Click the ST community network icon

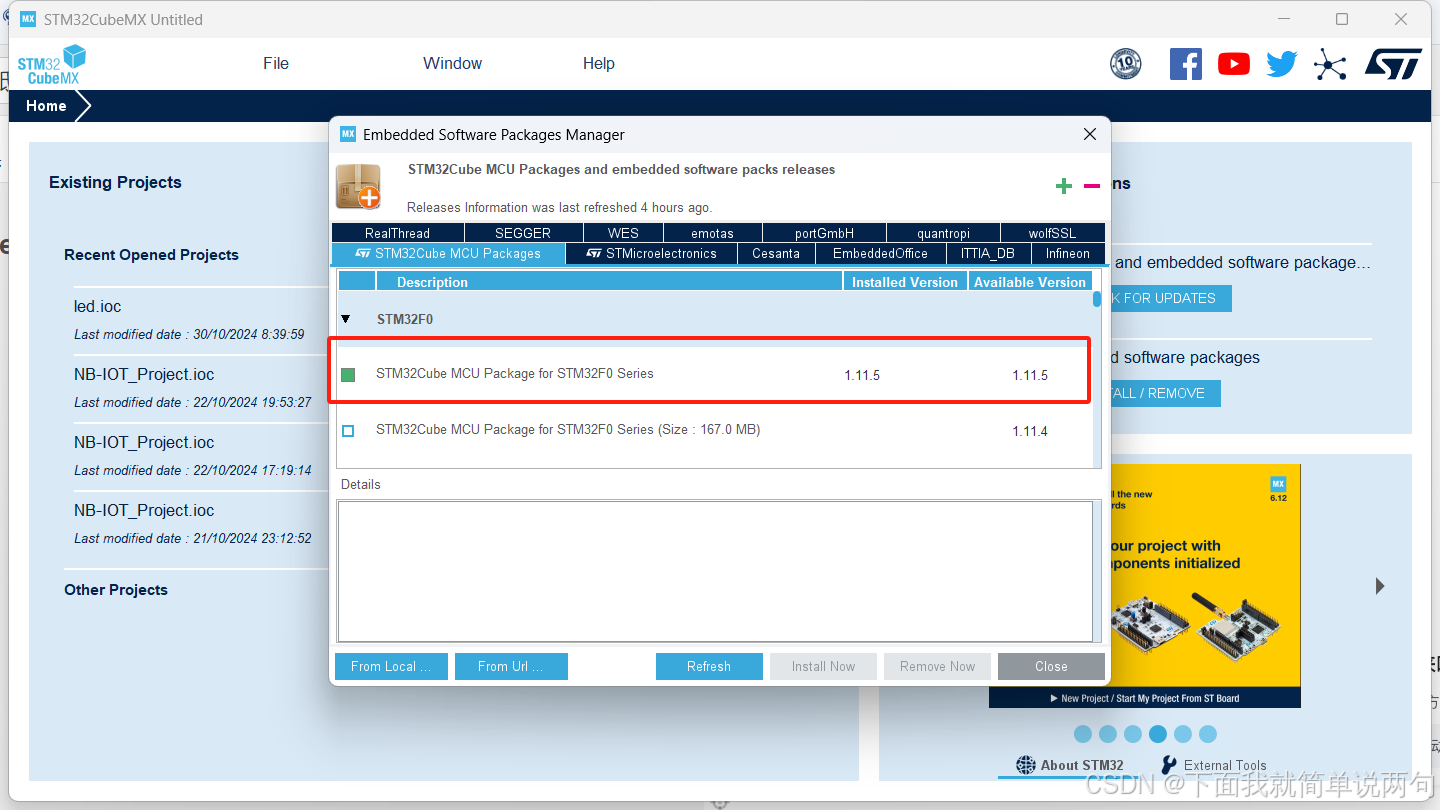(1330, 64)
